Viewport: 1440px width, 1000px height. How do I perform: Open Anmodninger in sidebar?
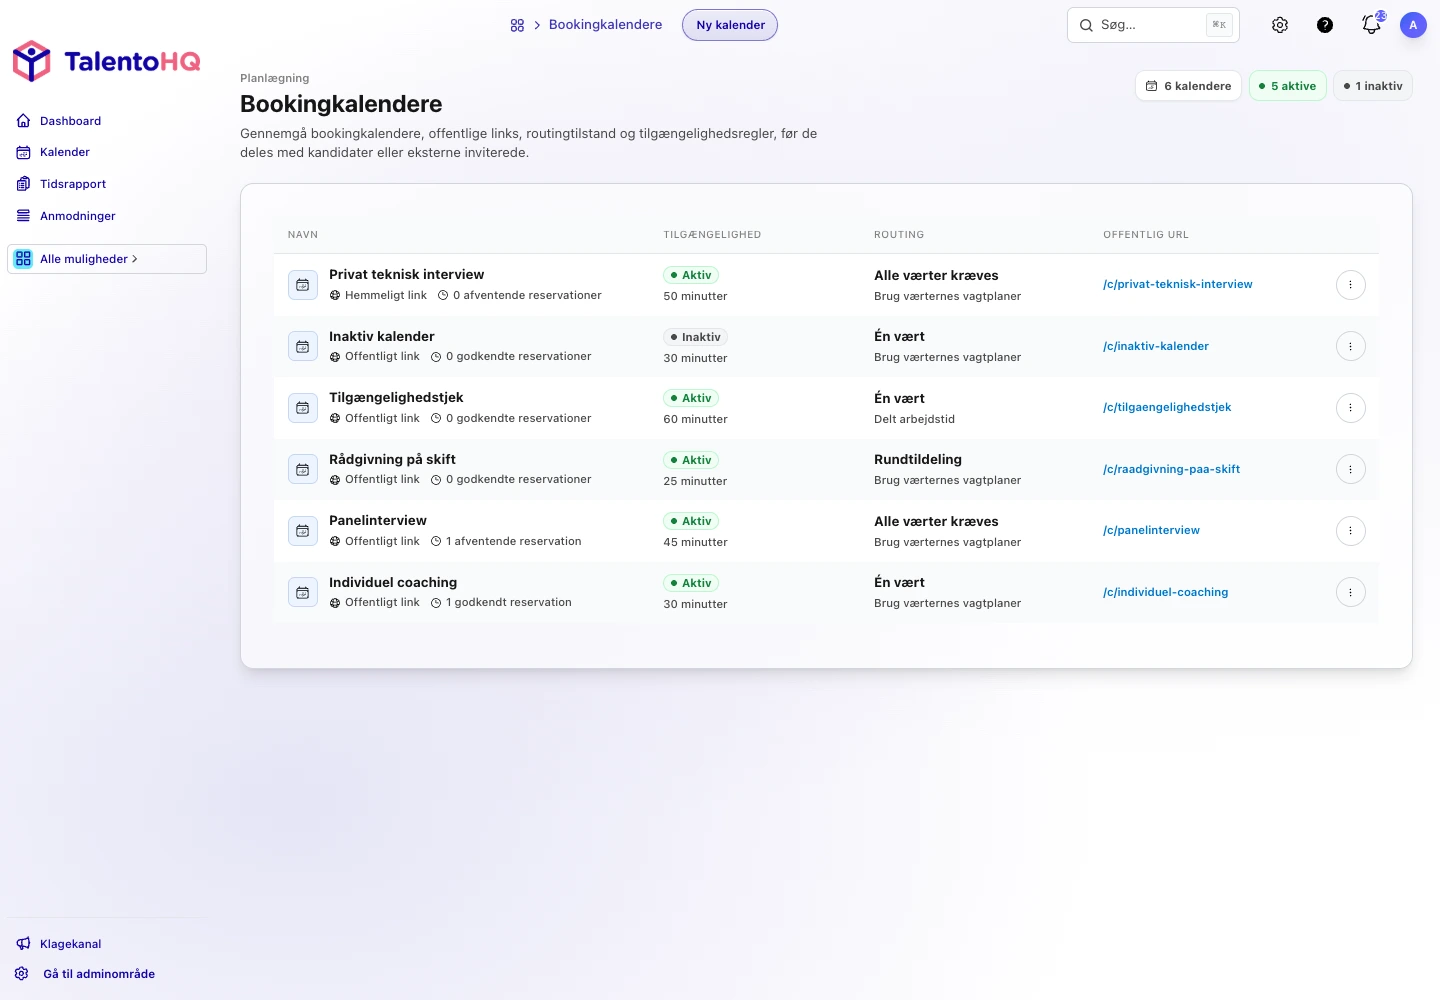78,216
